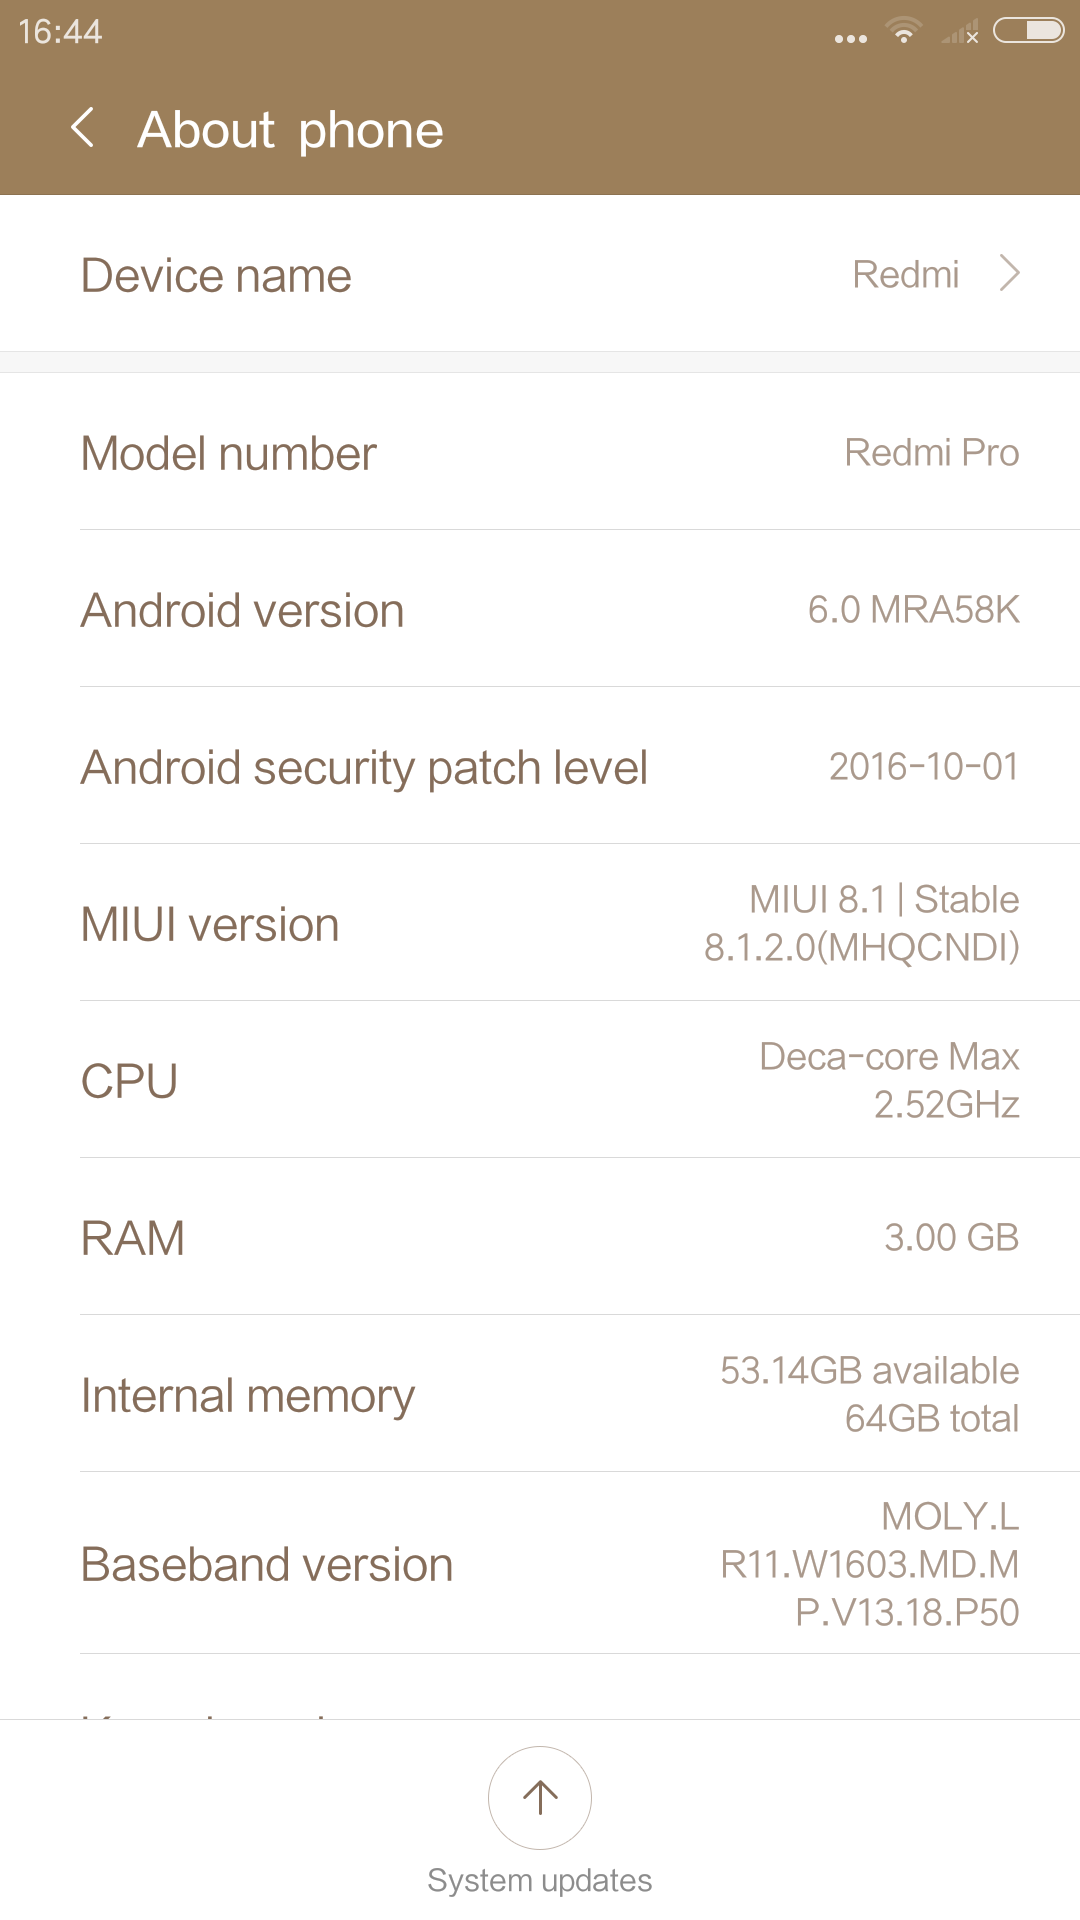The height and width of the screenshot is (1920, 1080).
Task: Tap the CPU information row
Action: [540, 1081]
